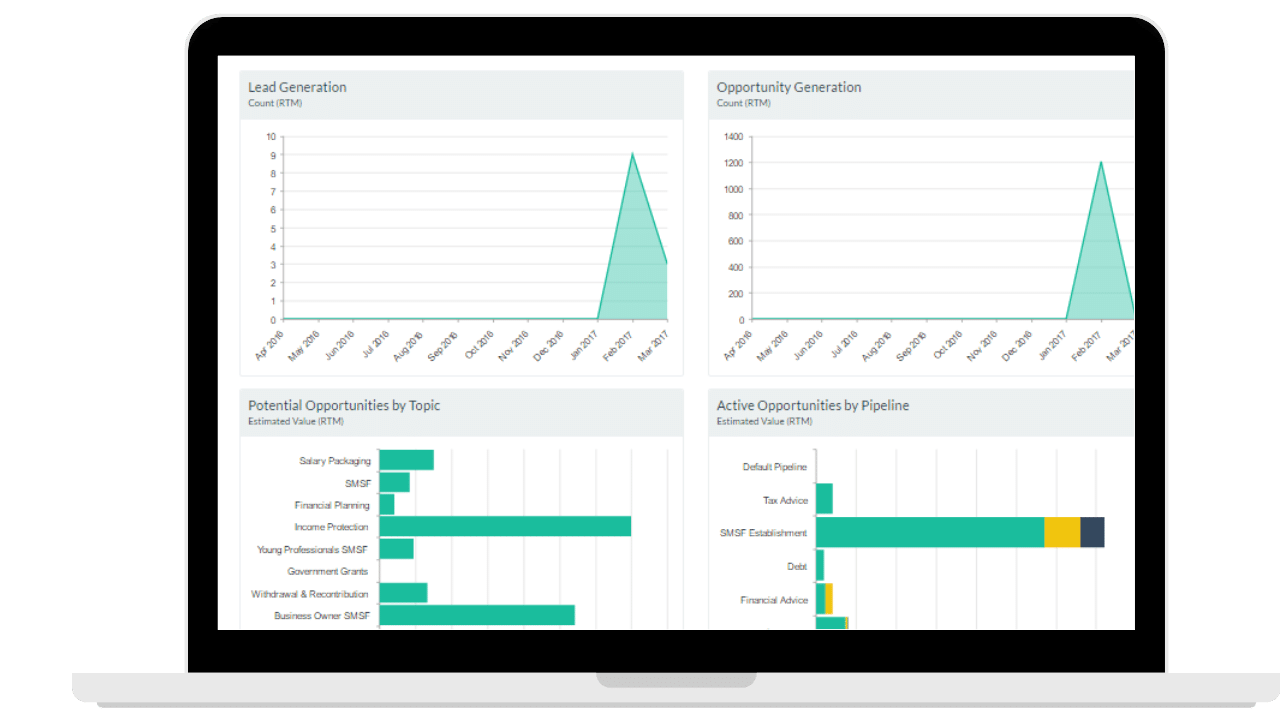
Task: Click the Government Grants topic label
Action: 327,572
